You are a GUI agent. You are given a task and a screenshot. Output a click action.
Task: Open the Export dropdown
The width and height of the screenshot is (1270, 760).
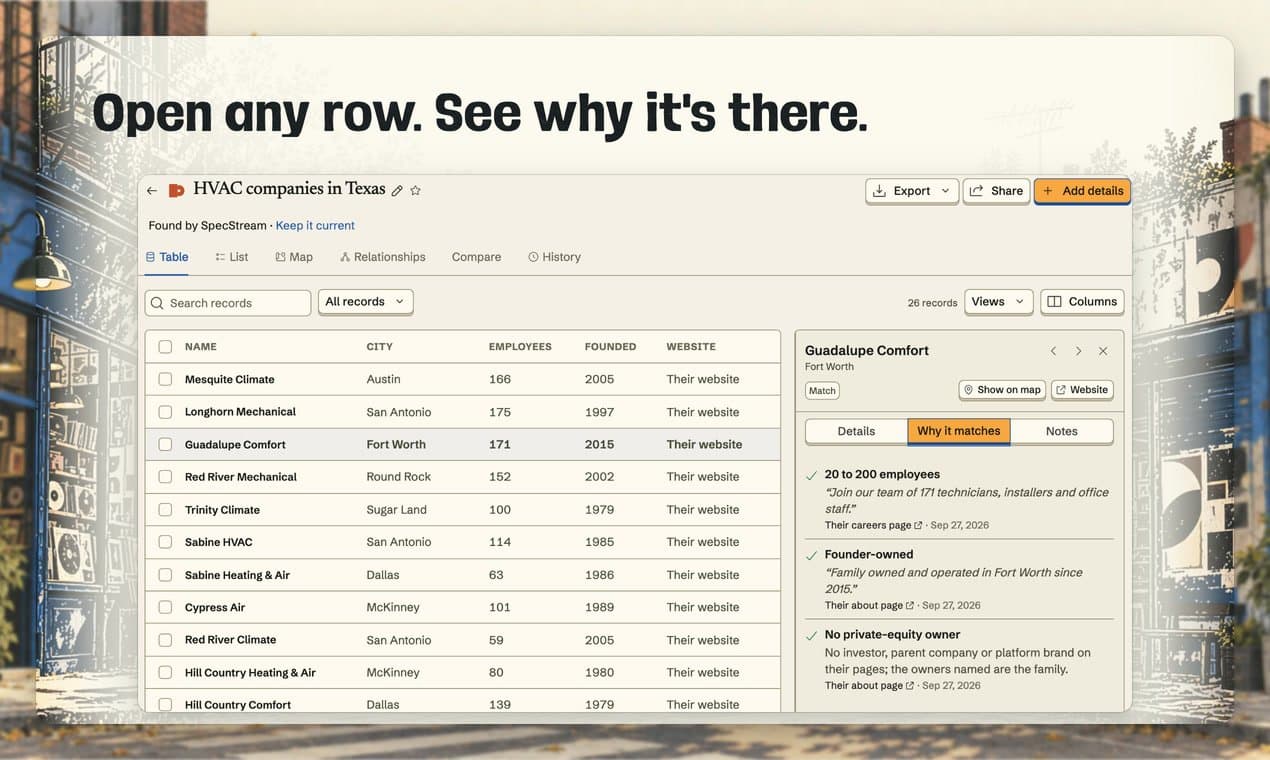click(912, 191)
